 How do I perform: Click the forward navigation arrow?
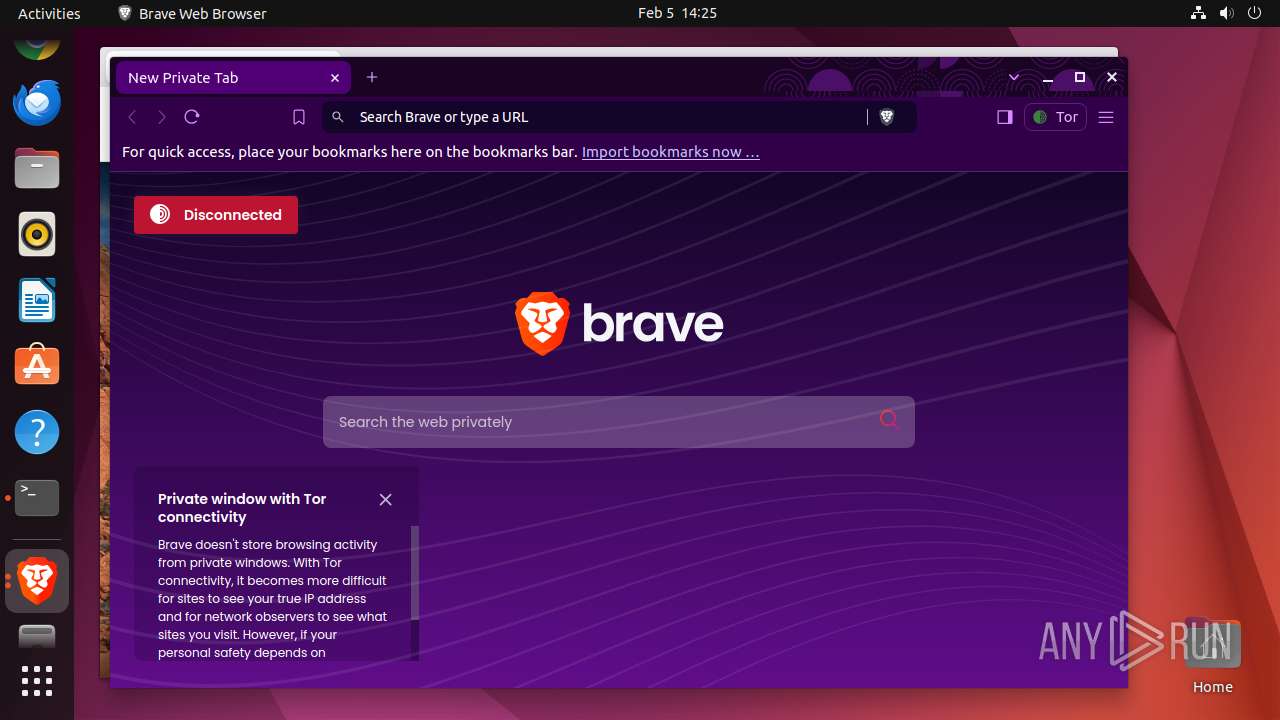162,117
